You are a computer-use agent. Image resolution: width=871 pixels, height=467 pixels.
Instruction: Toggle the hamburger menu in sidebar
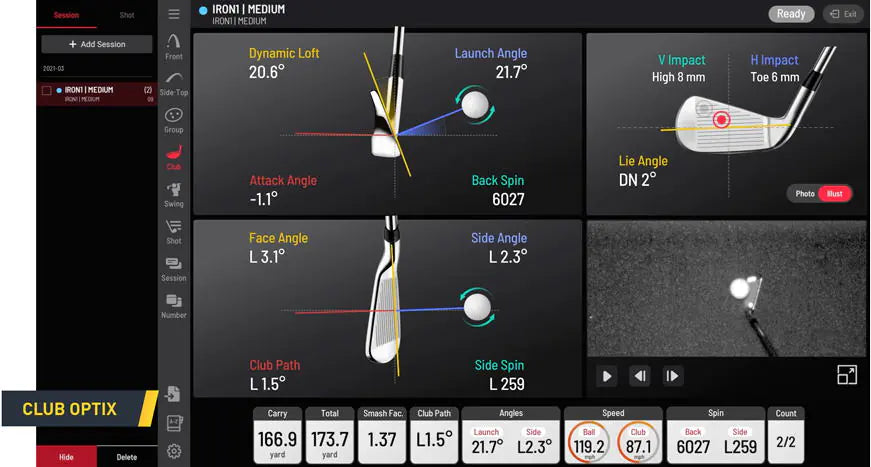pos(174,14)
